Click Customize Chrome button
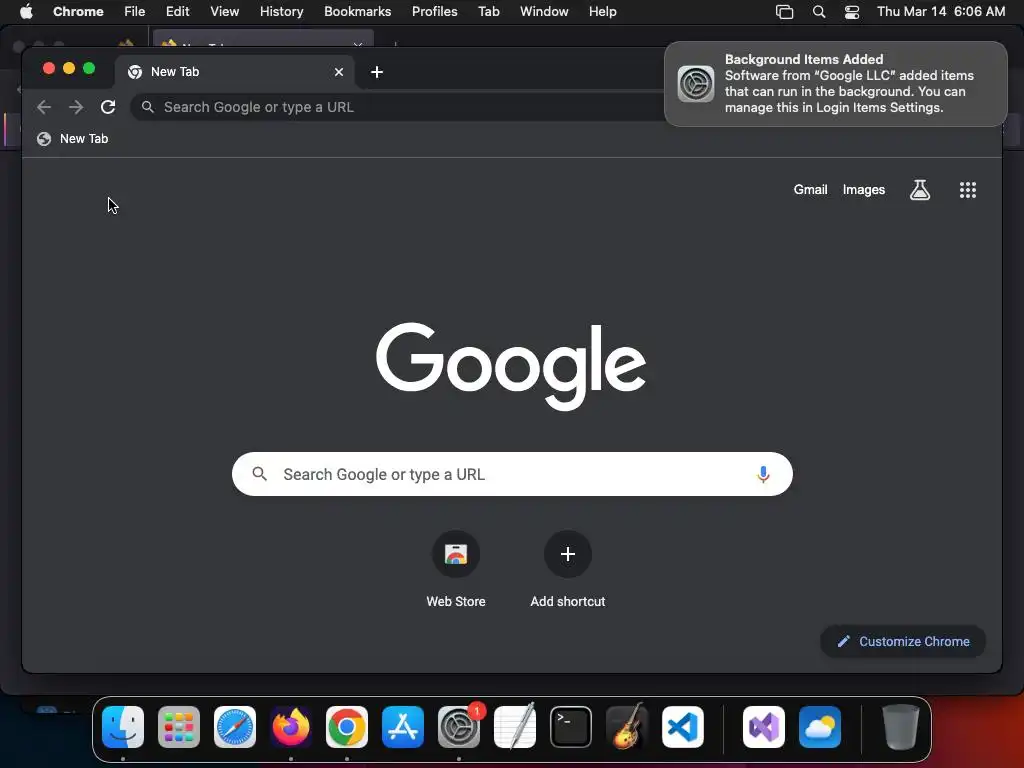The image size is (1024, 768). pos(903,641)
